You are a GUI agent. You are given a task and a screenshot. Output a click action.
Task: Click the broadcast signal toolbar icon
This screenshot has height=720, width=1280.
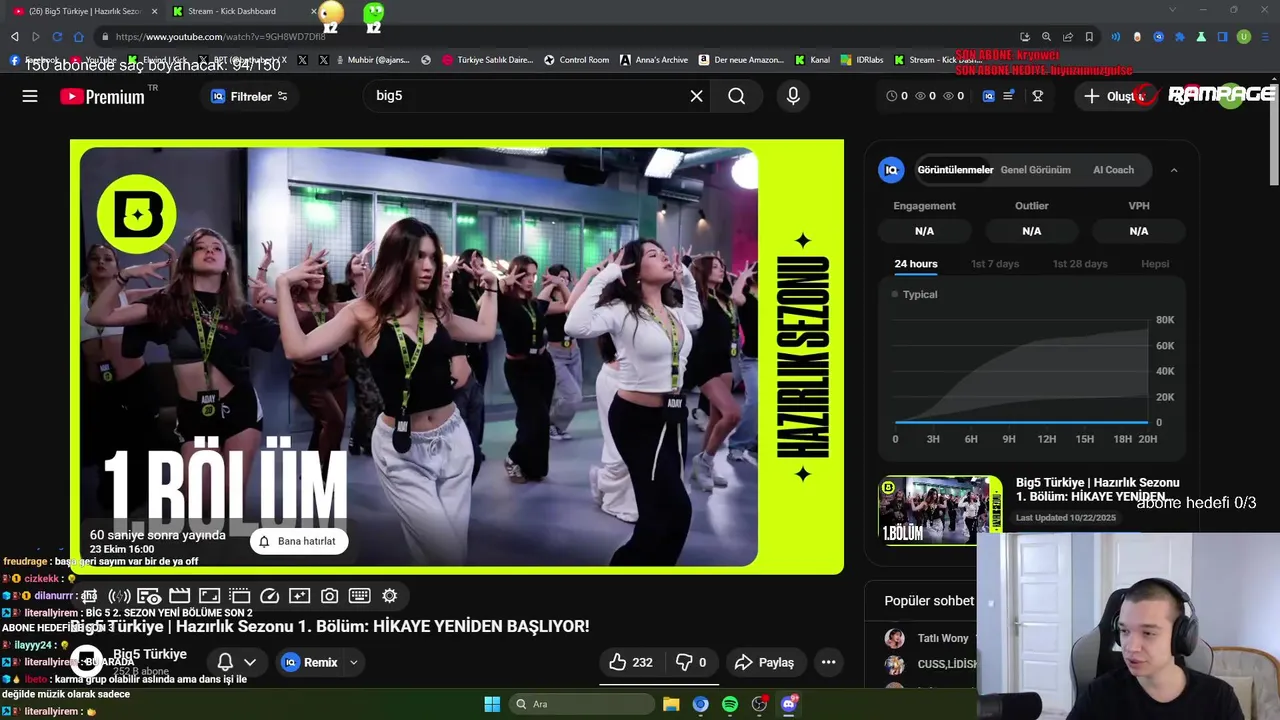click(119, 596)
